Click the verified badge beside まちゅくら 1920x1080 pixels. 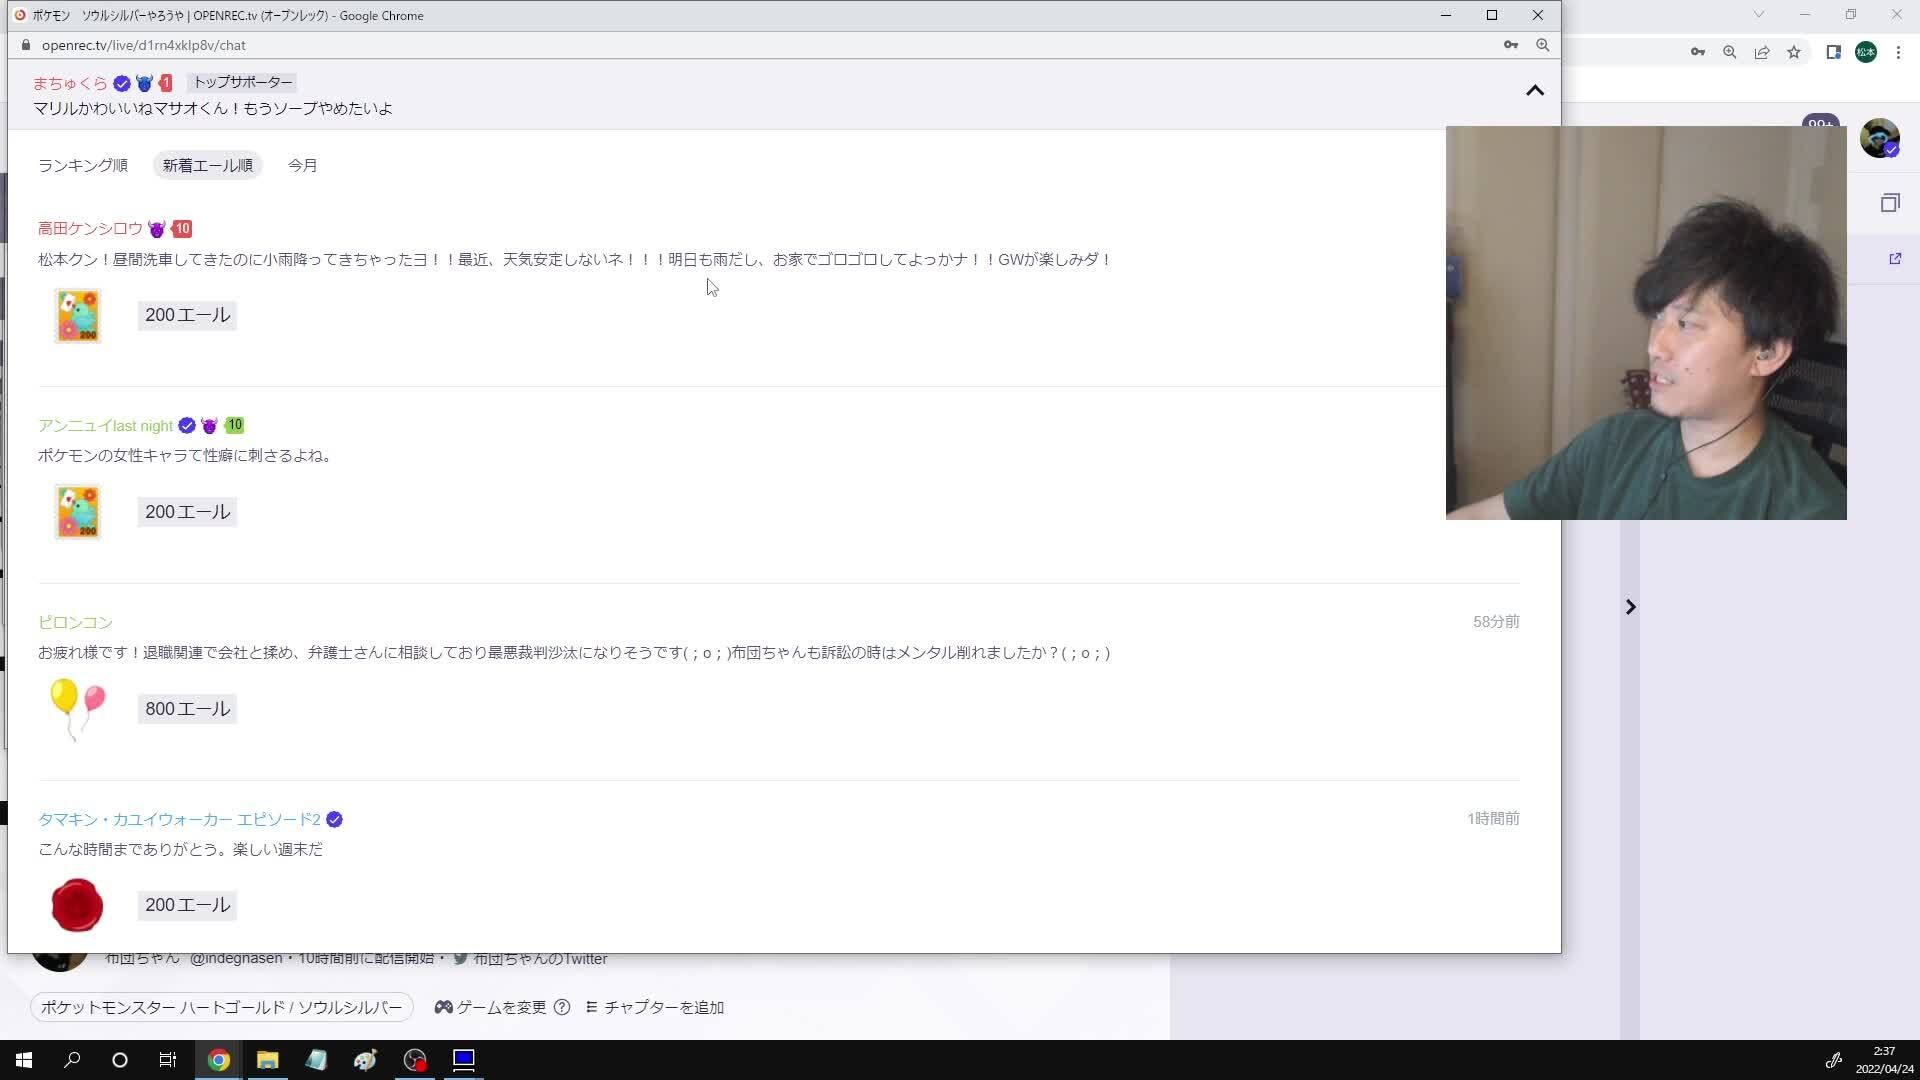[x=122, y=83]
